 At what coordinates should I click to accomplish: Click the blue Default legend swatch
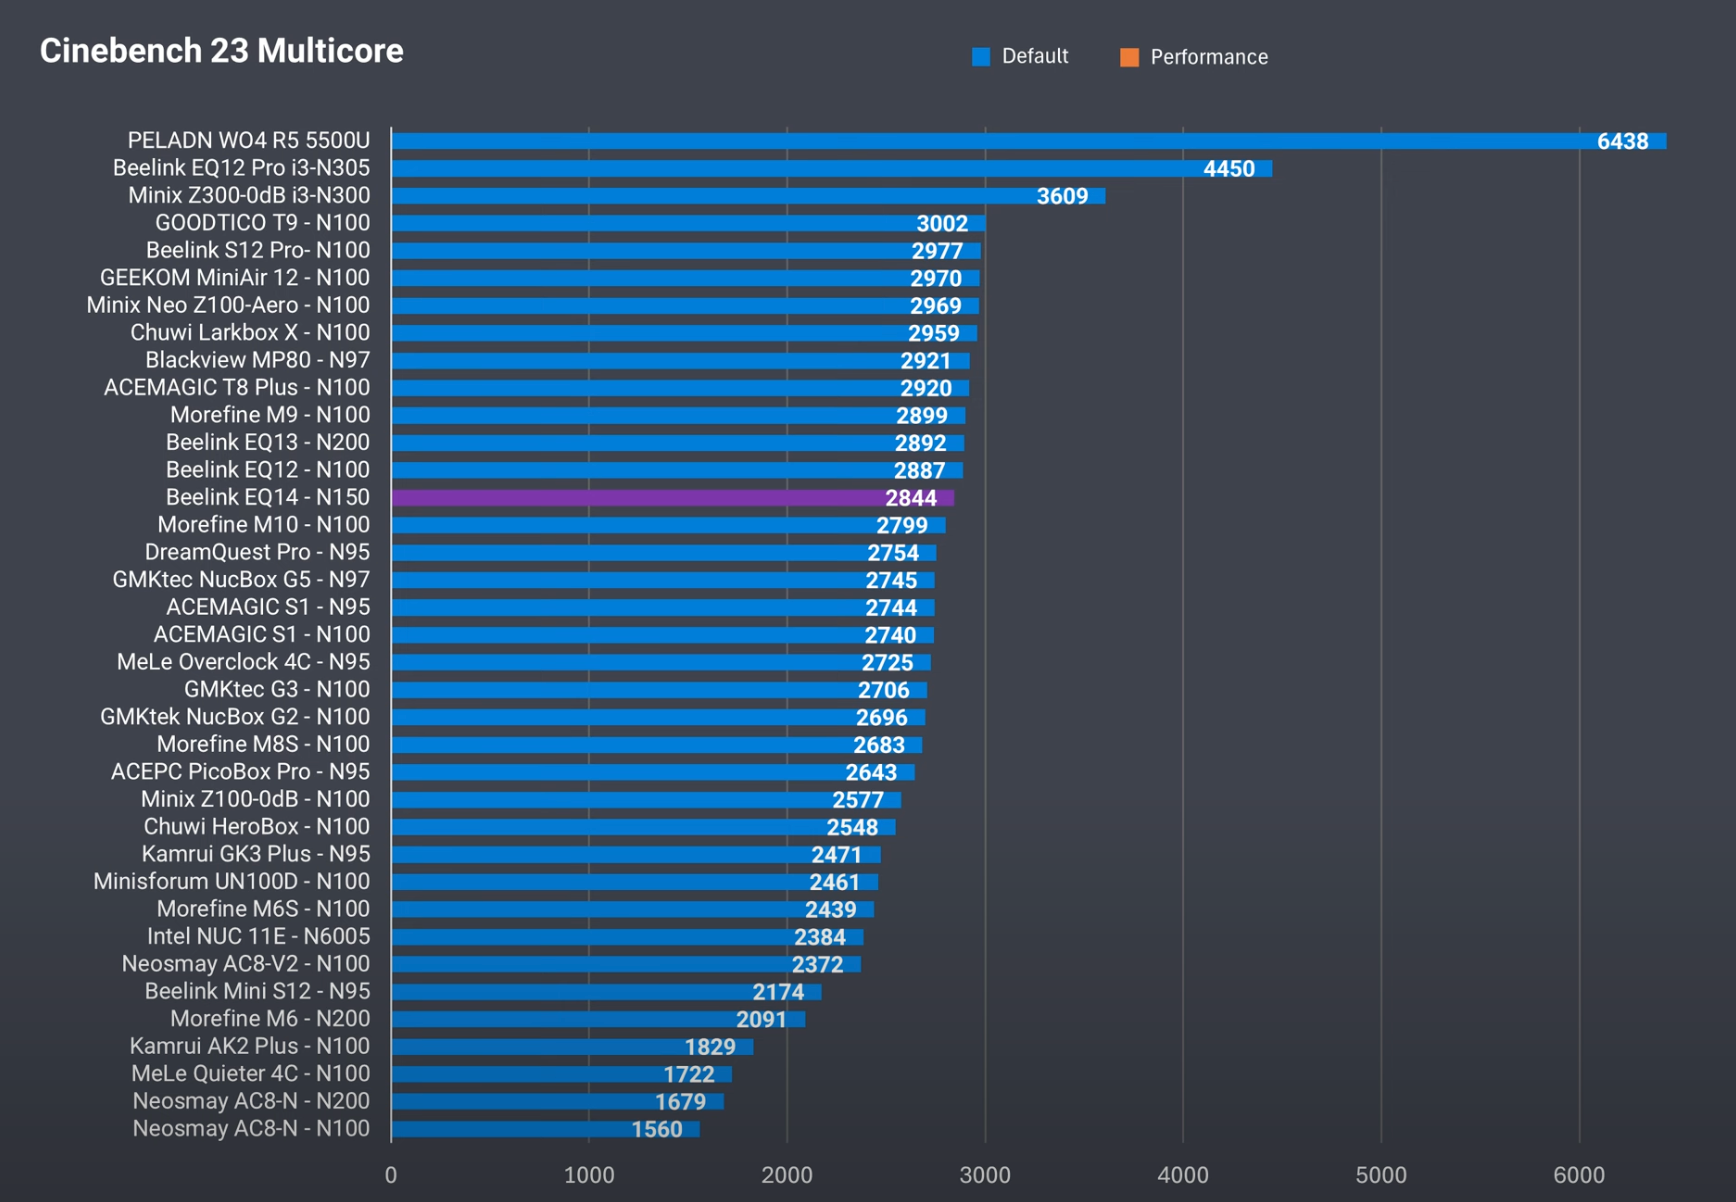point(981,57)
